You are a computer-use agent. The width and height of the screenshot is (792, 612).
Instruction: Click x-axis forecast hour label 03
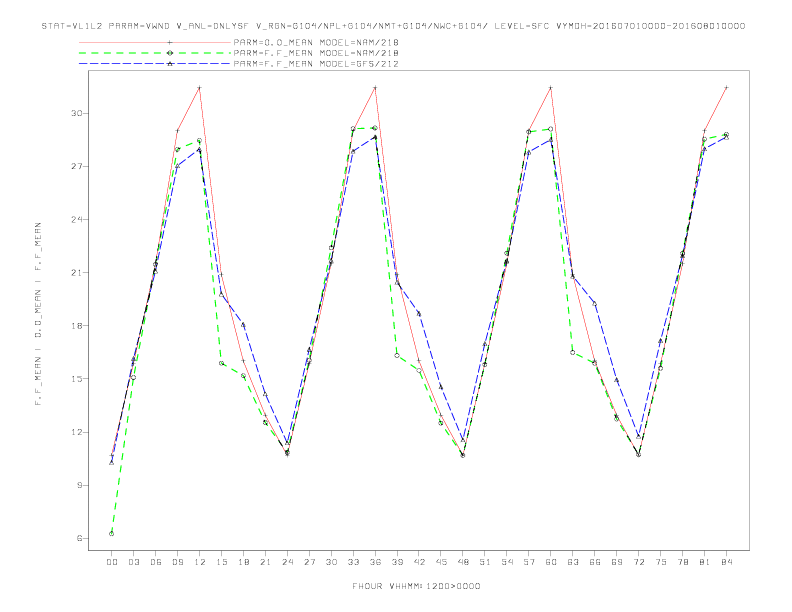(133, 562)
